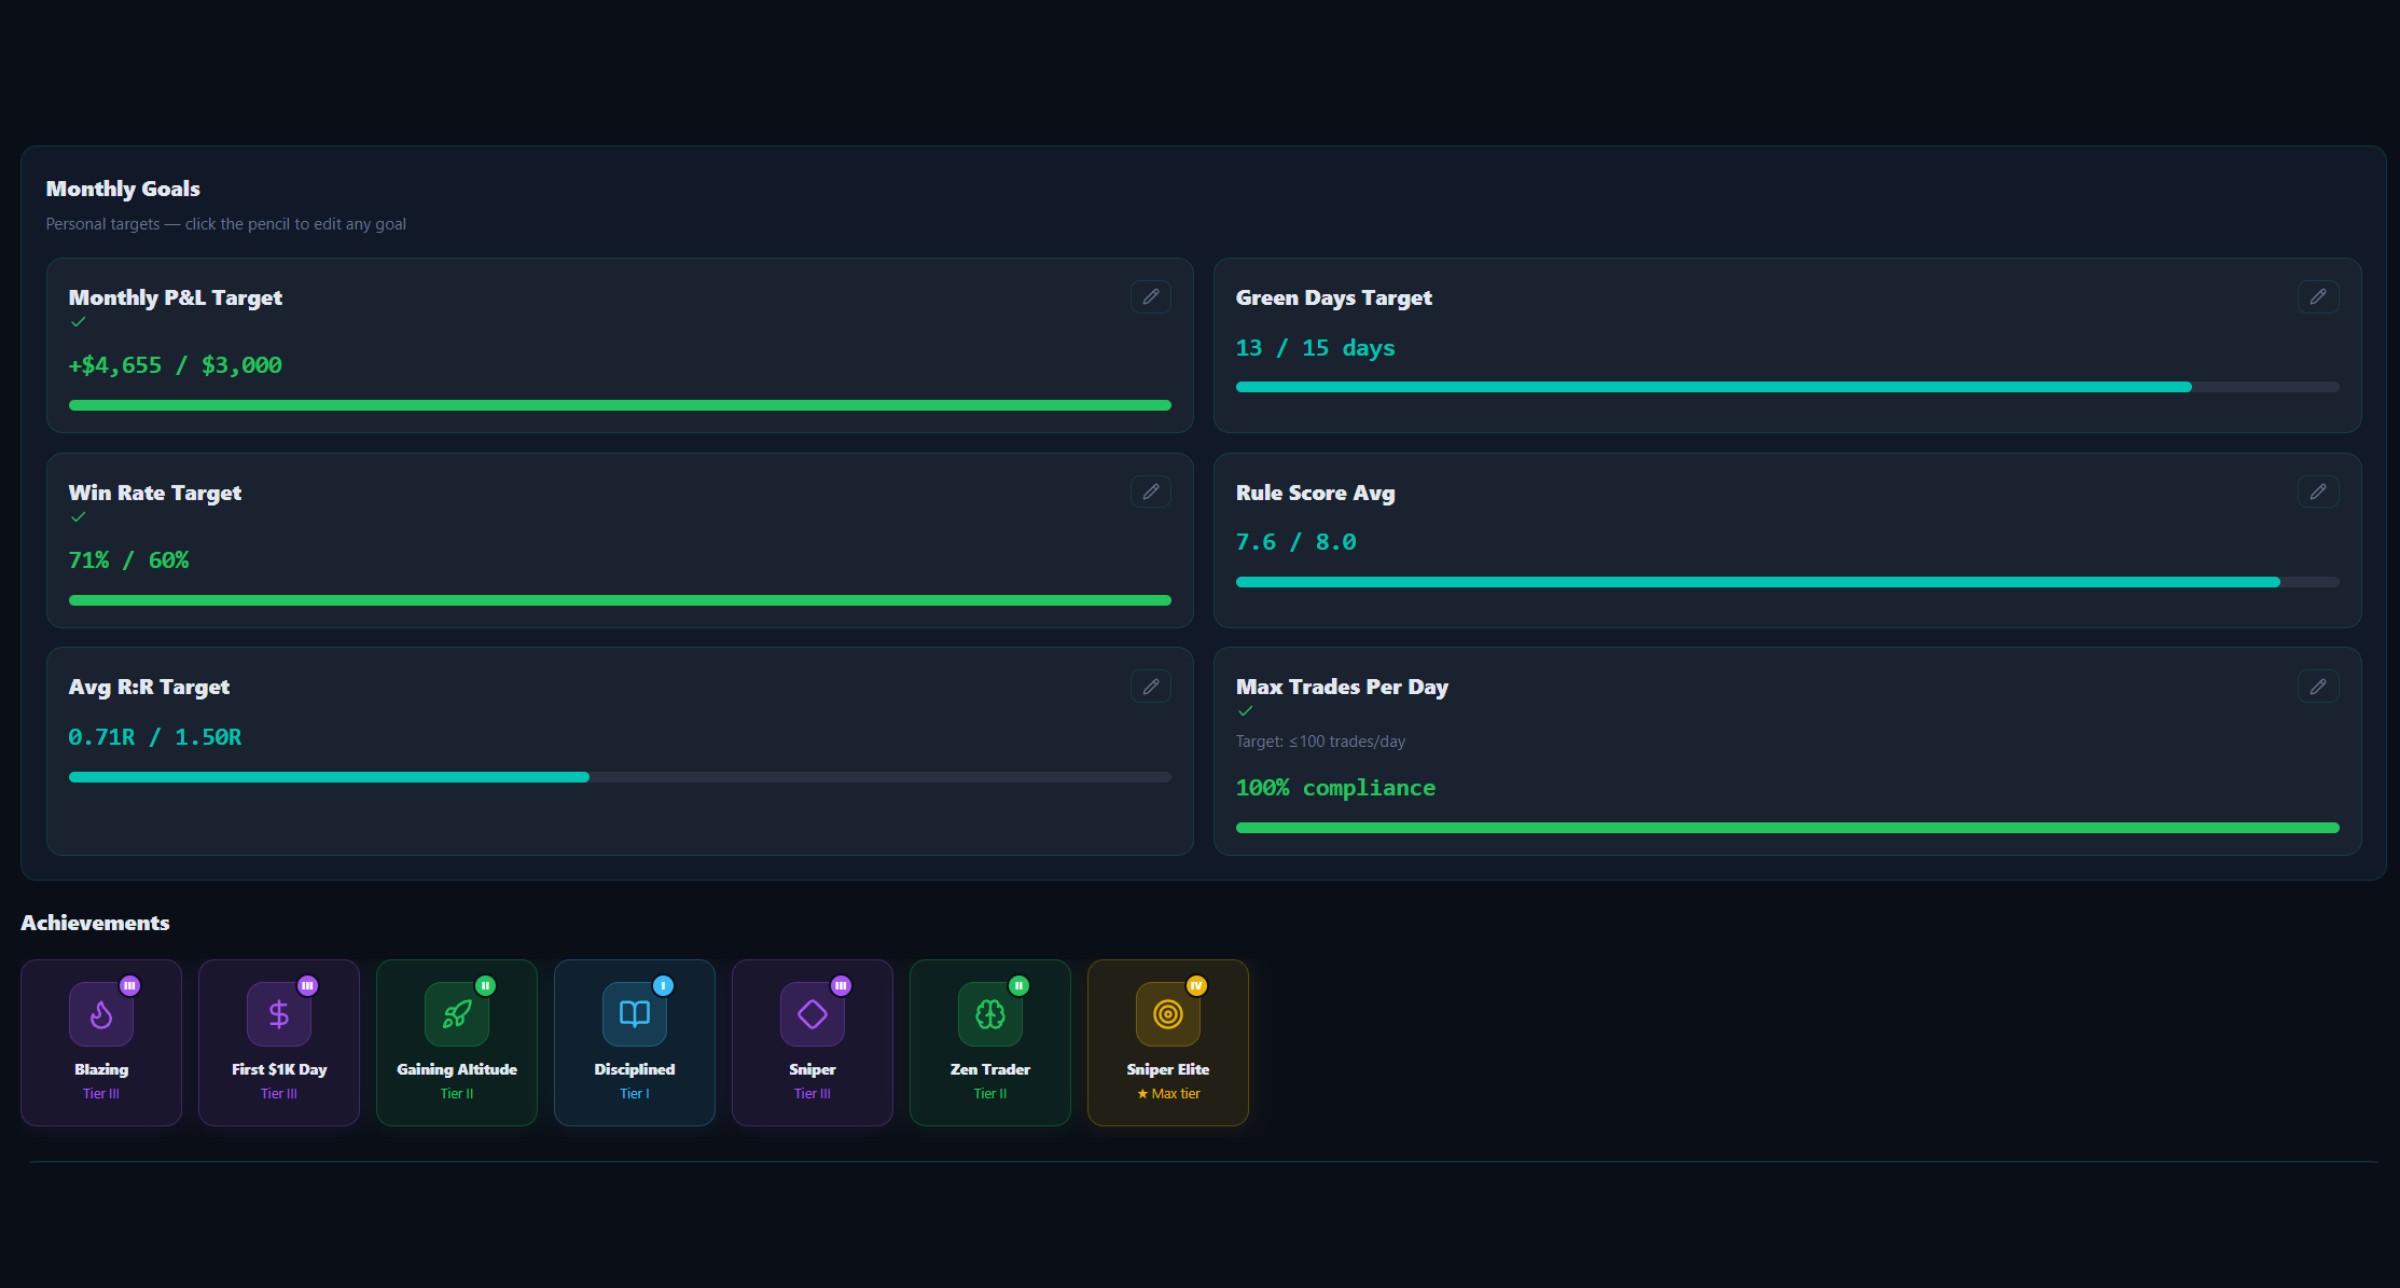Click the 7.6 / 8.0 value

pyautogui.click(x=1296, y=542)
